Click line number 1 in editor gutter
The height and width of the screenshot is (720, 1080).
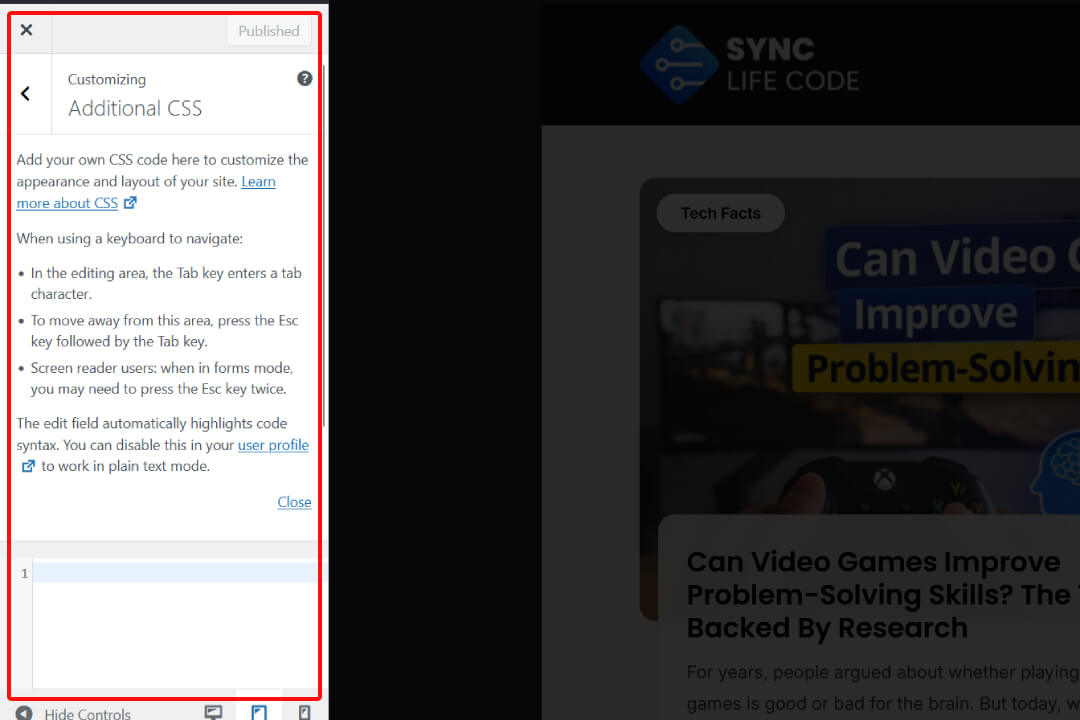click(25, 574)
